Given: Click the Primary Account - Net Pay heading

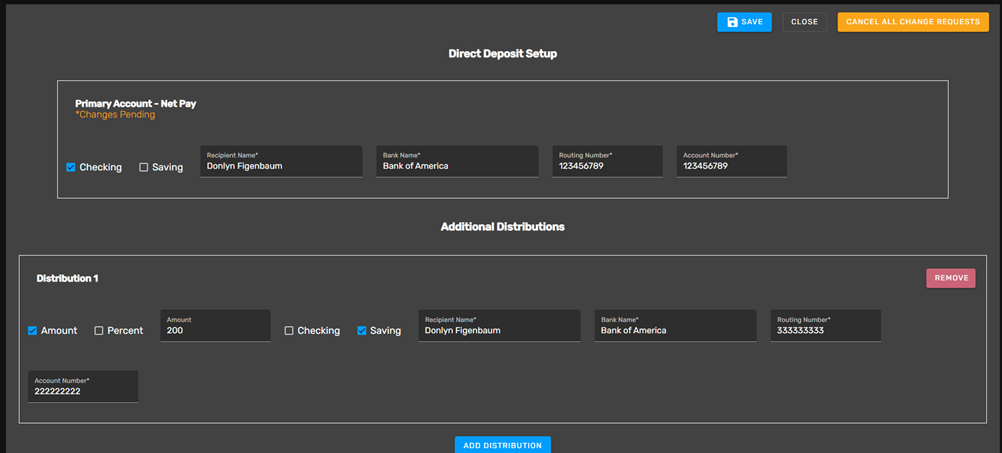Looking at the screenshot, I should [135, 104].
